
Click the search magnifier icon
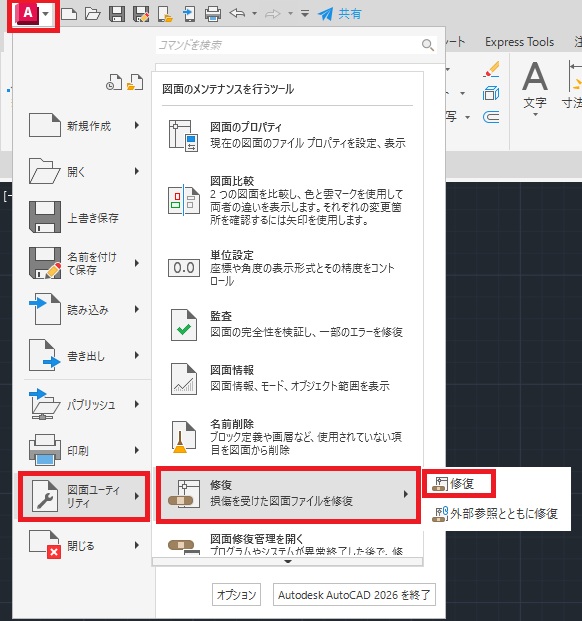click(428, 45)
